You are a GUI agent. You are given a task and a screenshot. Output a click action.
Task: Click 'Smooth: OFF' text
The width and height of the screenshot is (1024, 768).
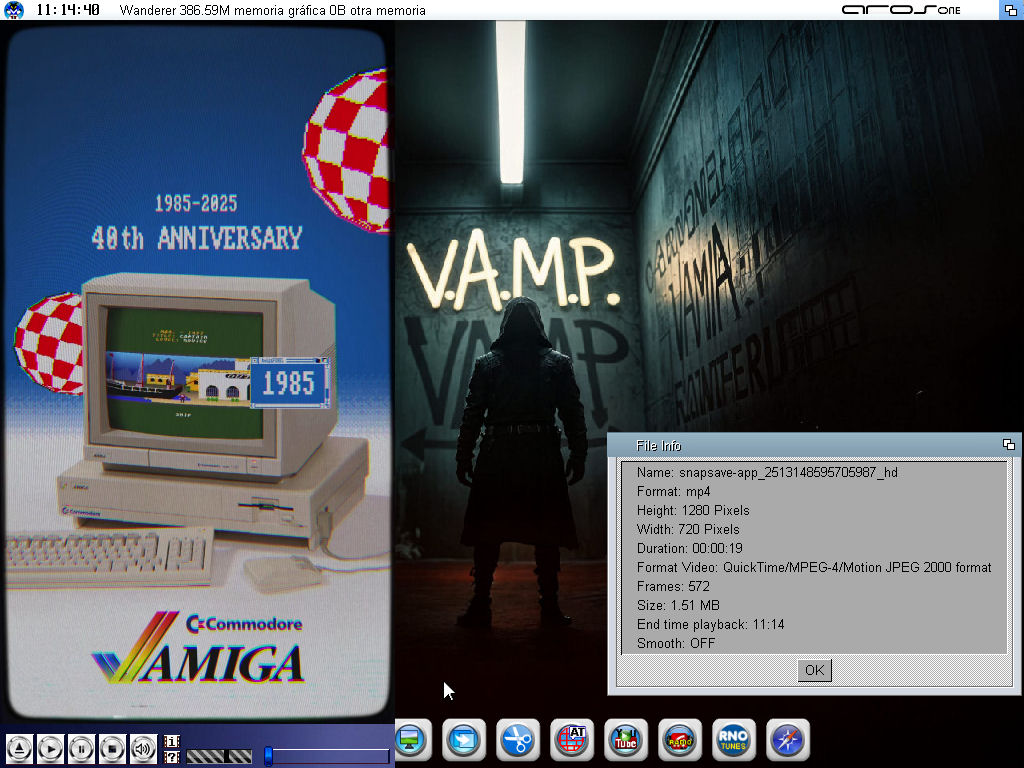point(676,643)
